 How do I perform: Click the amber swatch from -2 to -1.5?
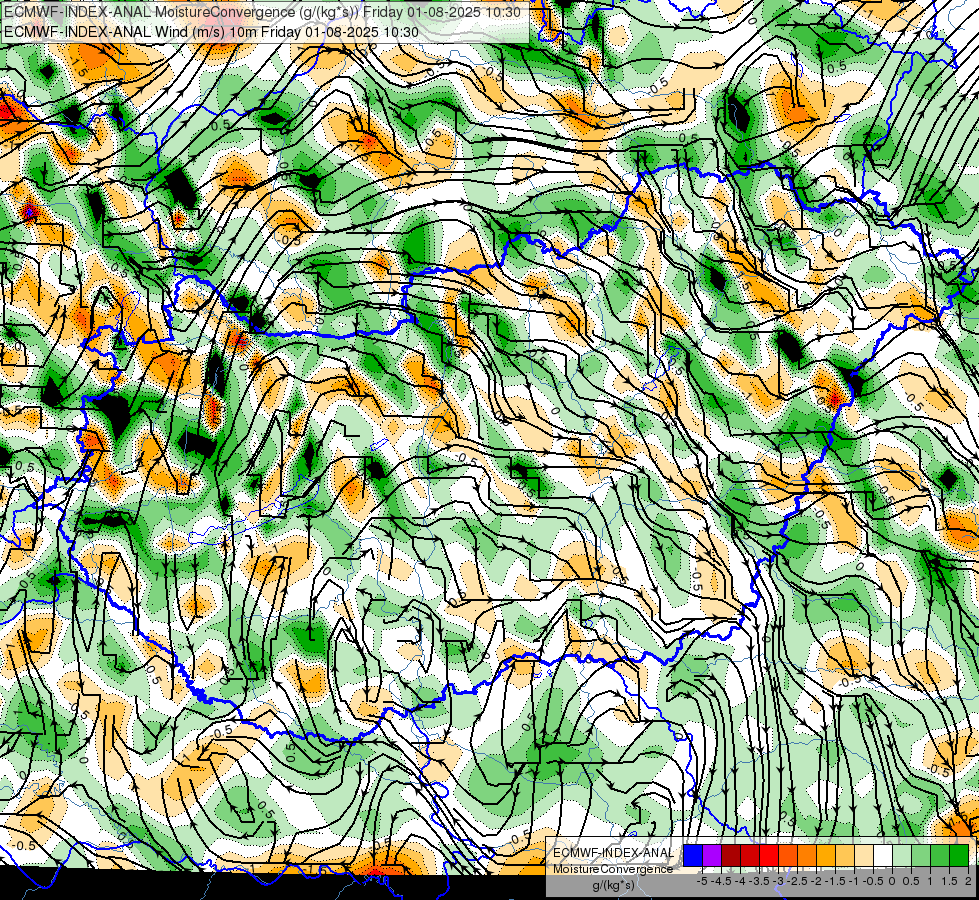[x=826, y=855]
